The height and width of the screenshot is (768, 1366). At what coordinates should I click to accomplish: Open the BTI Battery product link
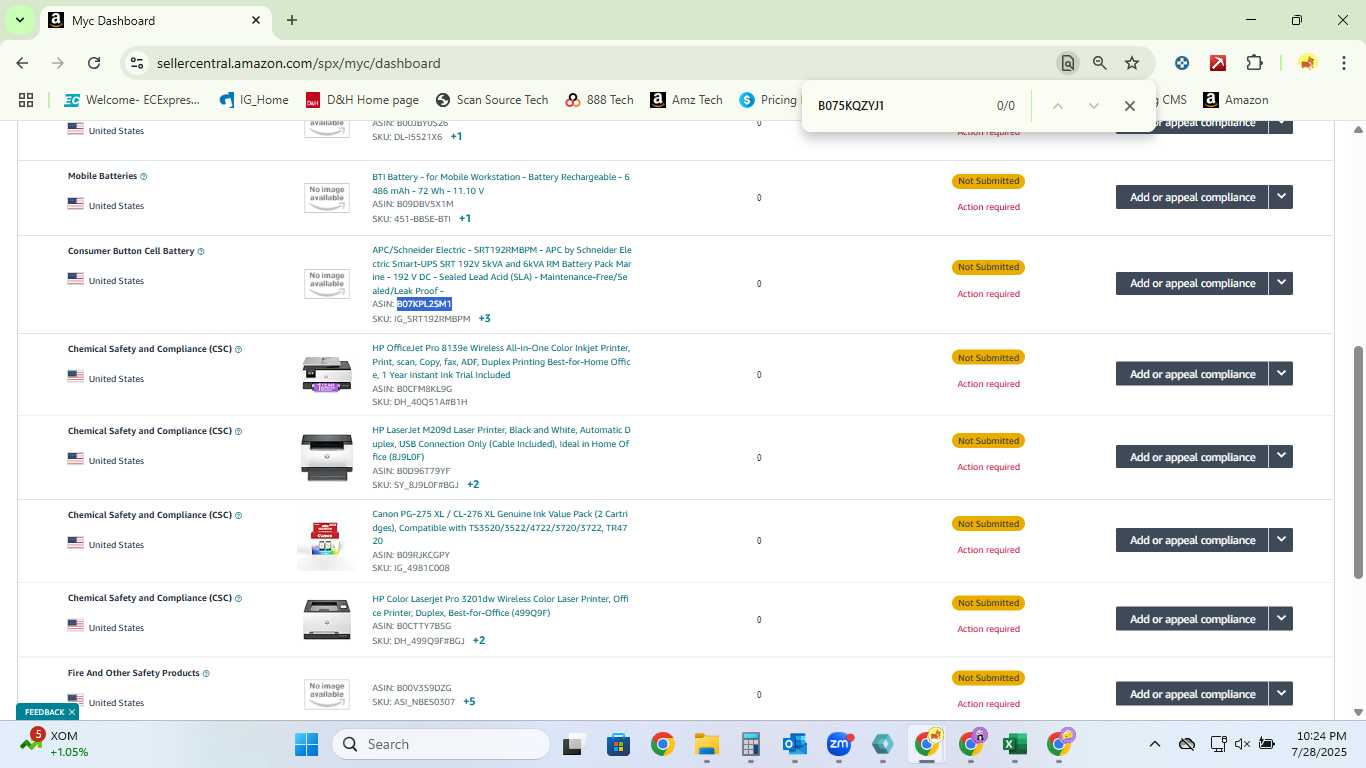tap(501, 184)
